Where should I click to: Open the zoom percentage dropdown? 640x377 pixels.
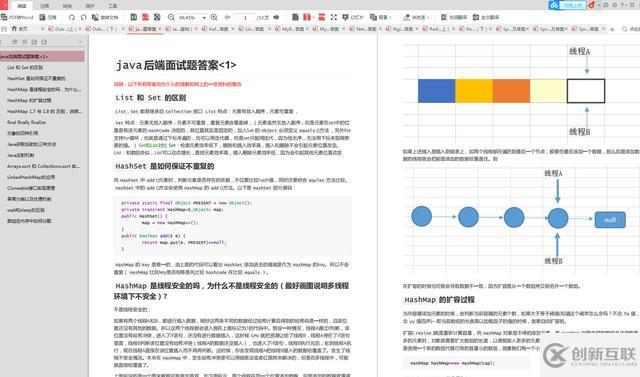[x=204, y=18]
